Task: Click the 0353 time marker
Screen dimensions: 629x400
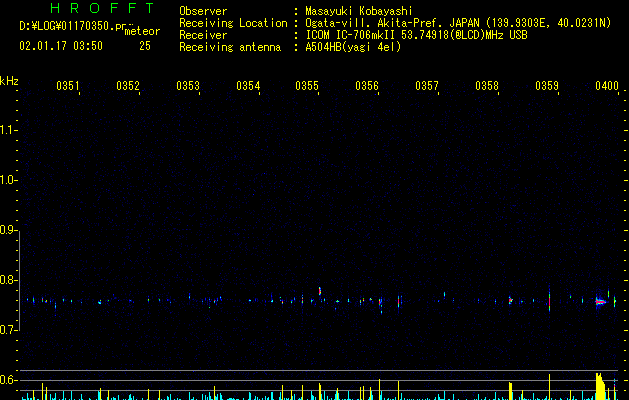Action: pyautogui.click(x=188, y=85)
